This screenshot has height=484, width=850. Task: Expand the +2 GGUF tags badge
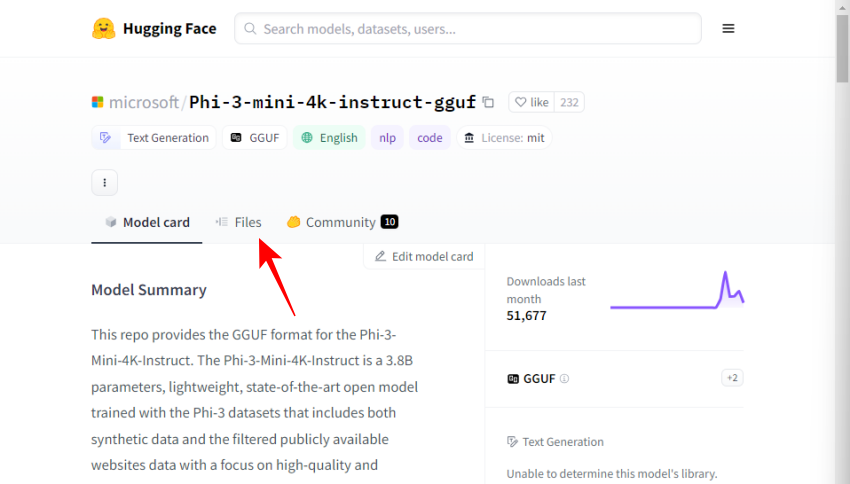[x=732, y=378]
